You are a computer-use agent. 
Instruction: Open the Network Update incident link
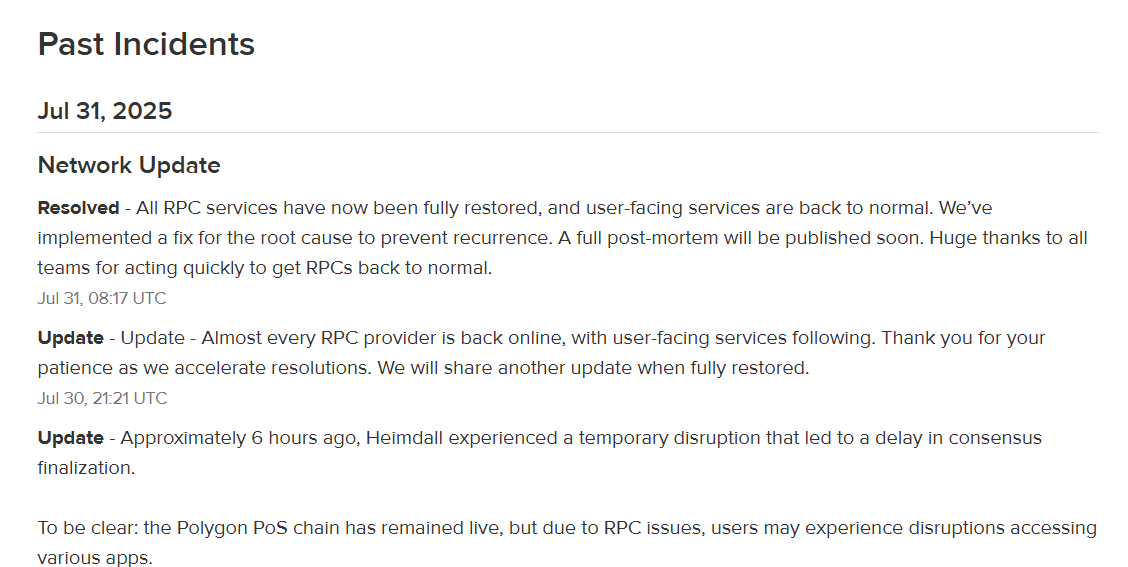pyautogui.click(x=129, y=165)
